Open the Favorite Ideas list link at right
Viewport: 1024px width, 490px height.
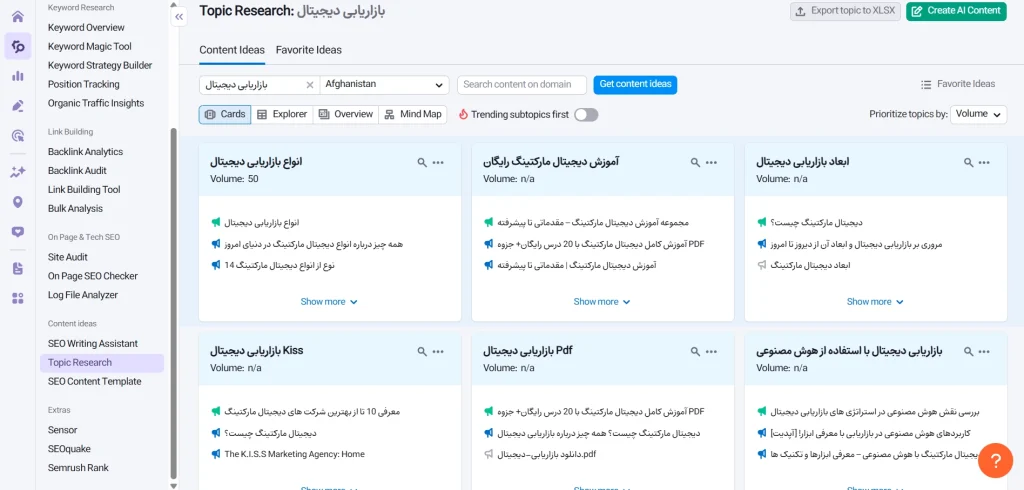(x=958, y=84)
